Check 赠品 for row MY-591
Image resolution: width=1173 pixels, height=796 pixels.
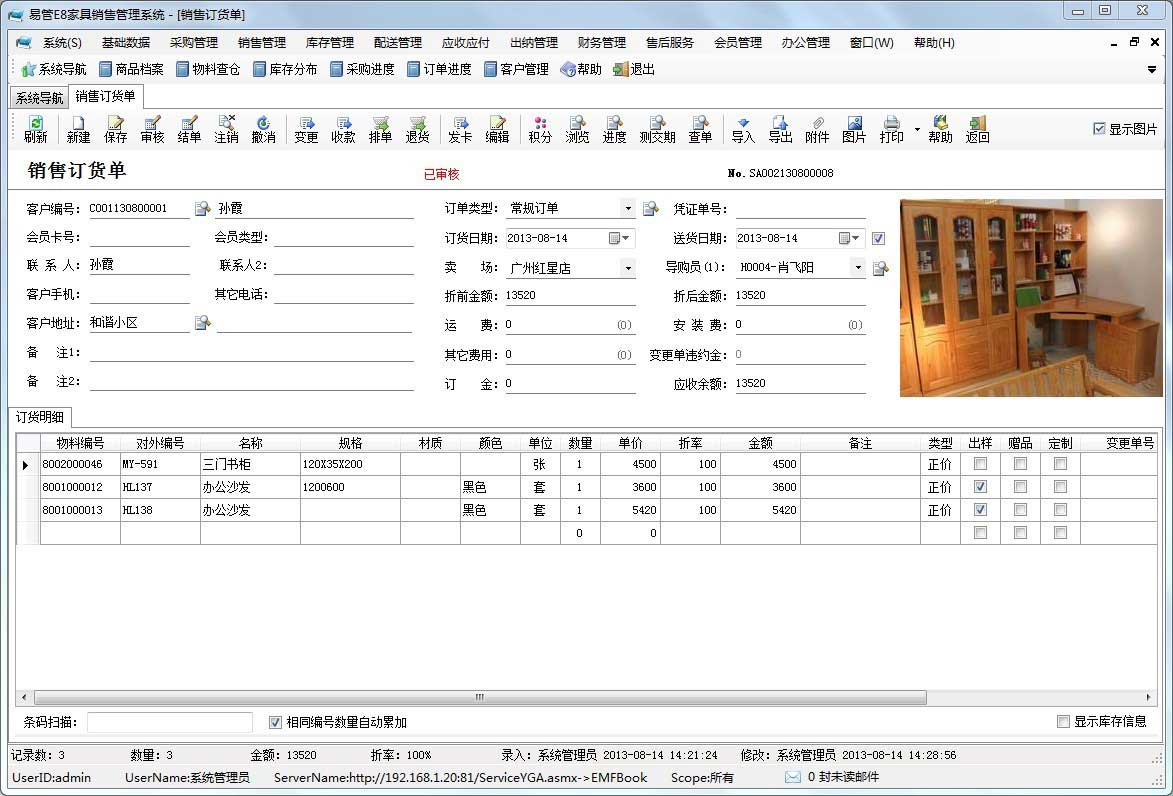pos(1020,463)
